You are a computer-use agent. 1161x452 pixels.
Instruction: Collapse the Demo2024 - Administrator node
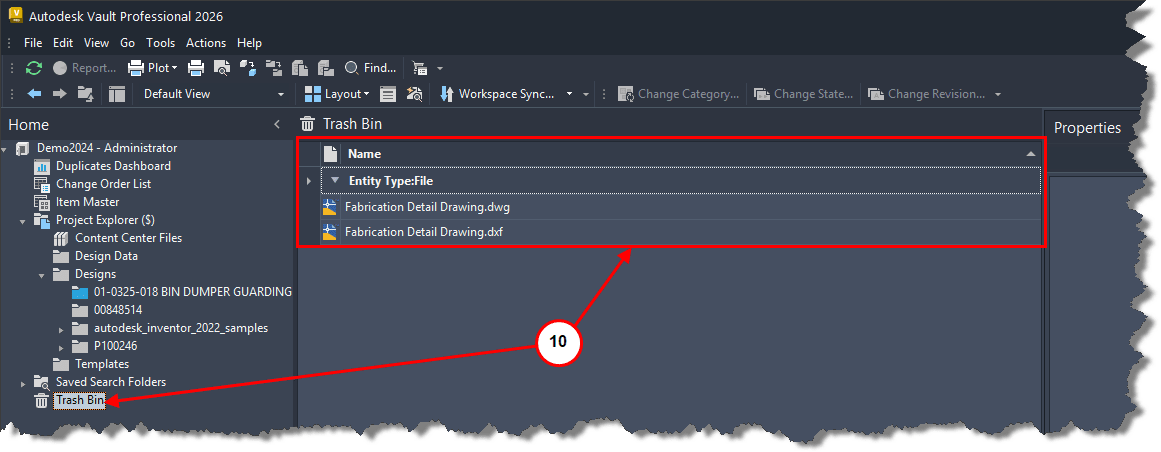pyautogui.click(x=4, y=149)
